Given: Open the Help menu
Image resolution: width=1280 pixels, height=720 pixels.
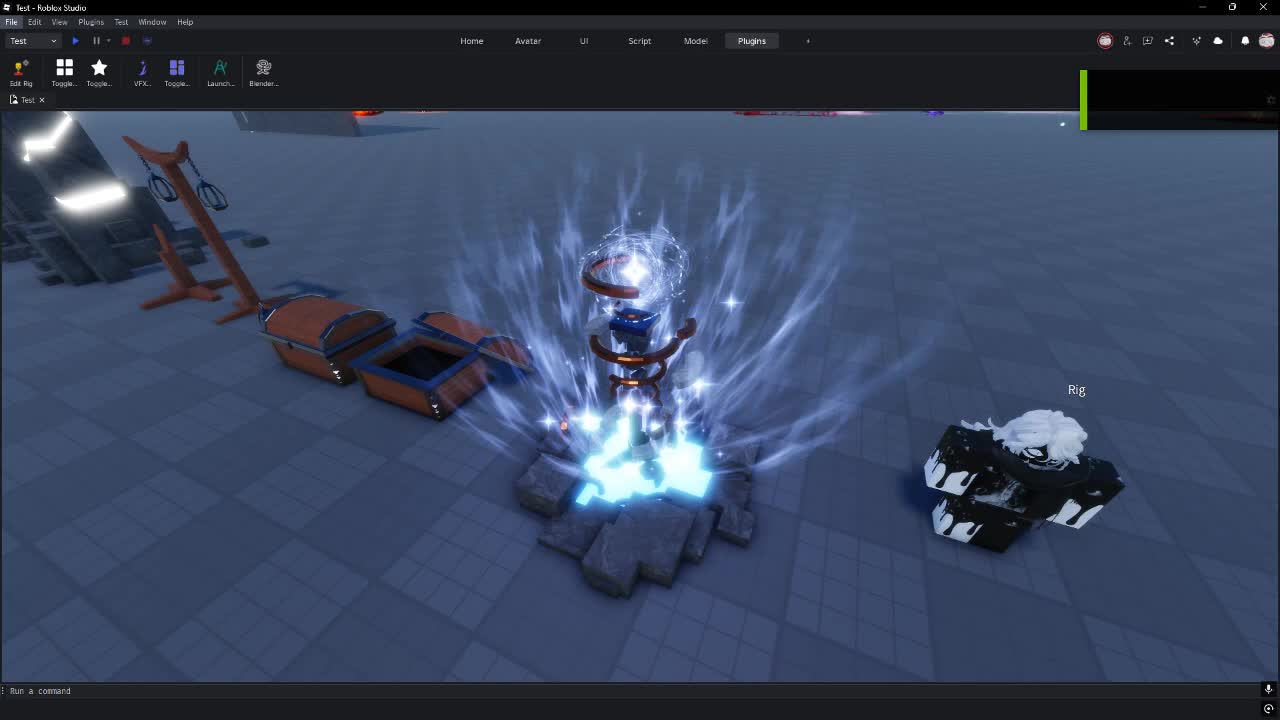Looking at the screenshot, I should [x=185, y=22].
